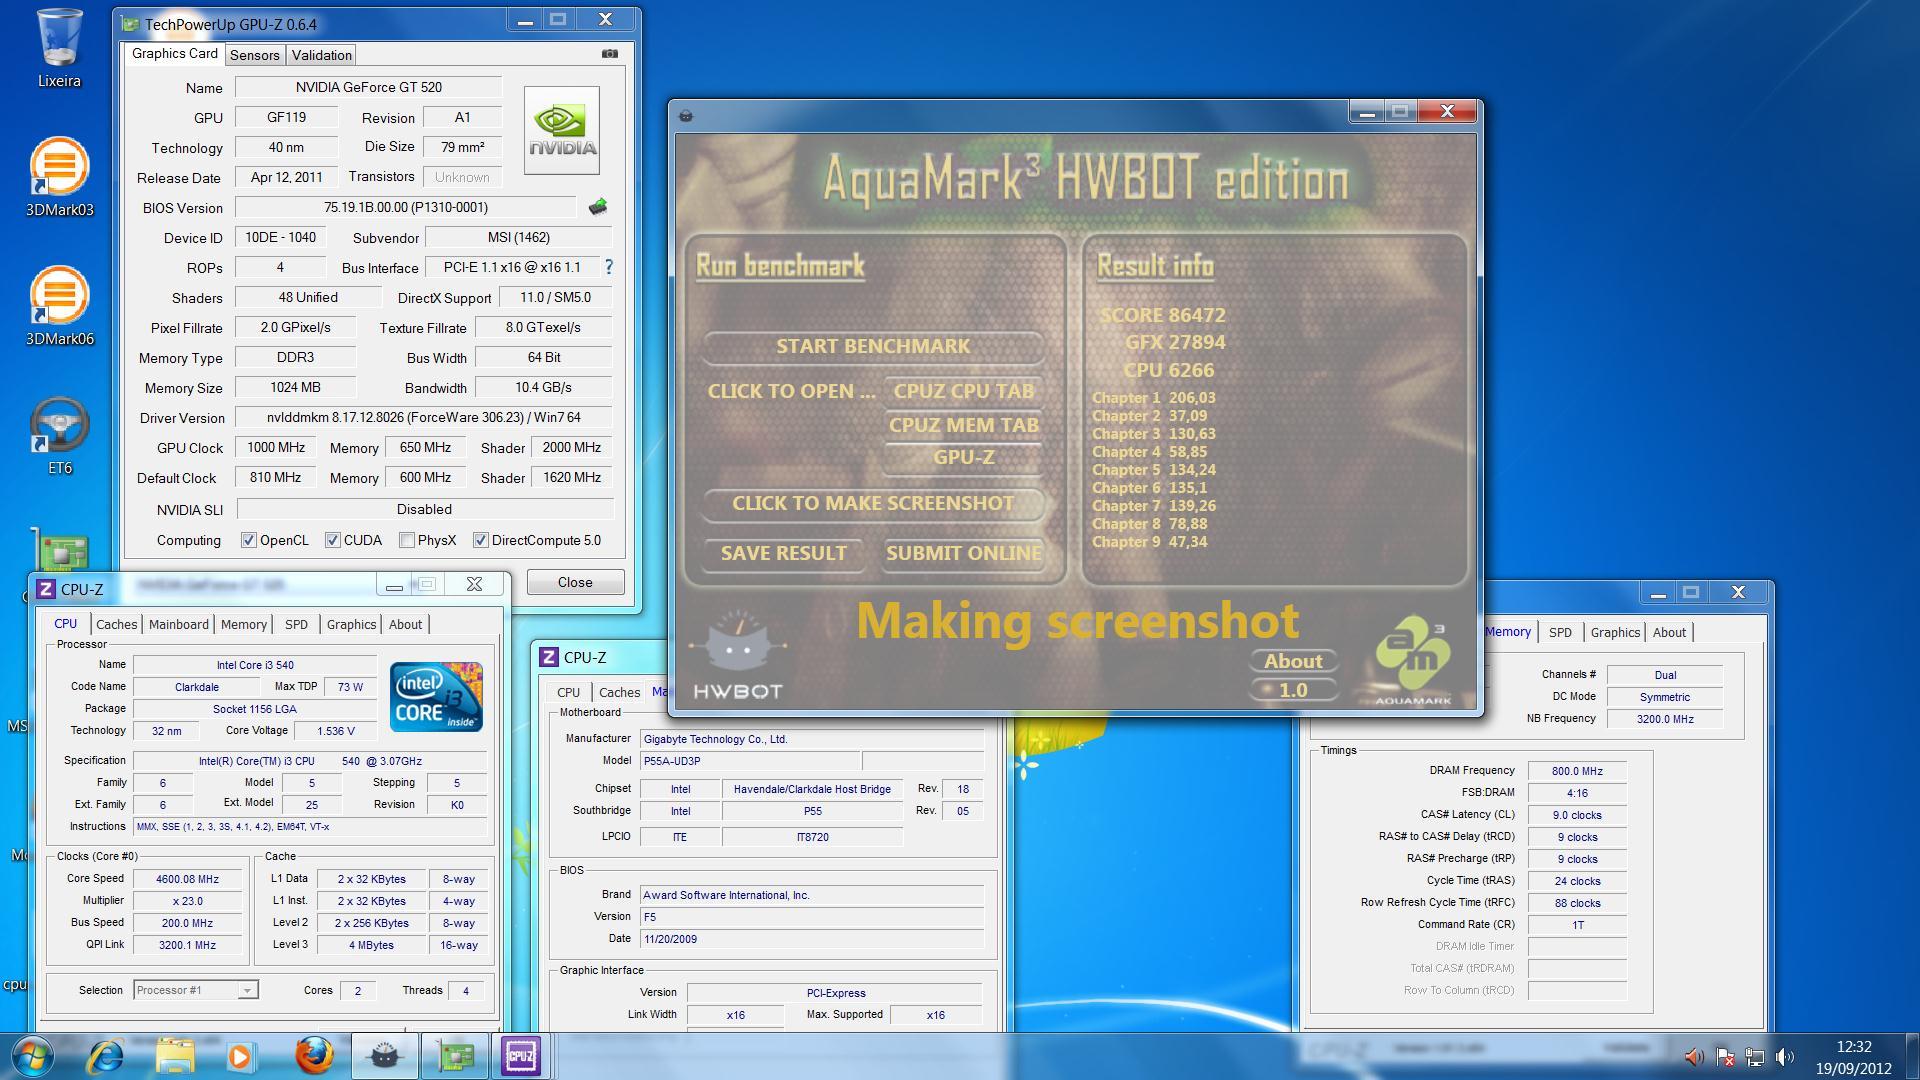Viewport: 1920px width, 1080px height.
Task: Switch to CPU-Z taskbar item
Action: click(x=521, y=1056)
